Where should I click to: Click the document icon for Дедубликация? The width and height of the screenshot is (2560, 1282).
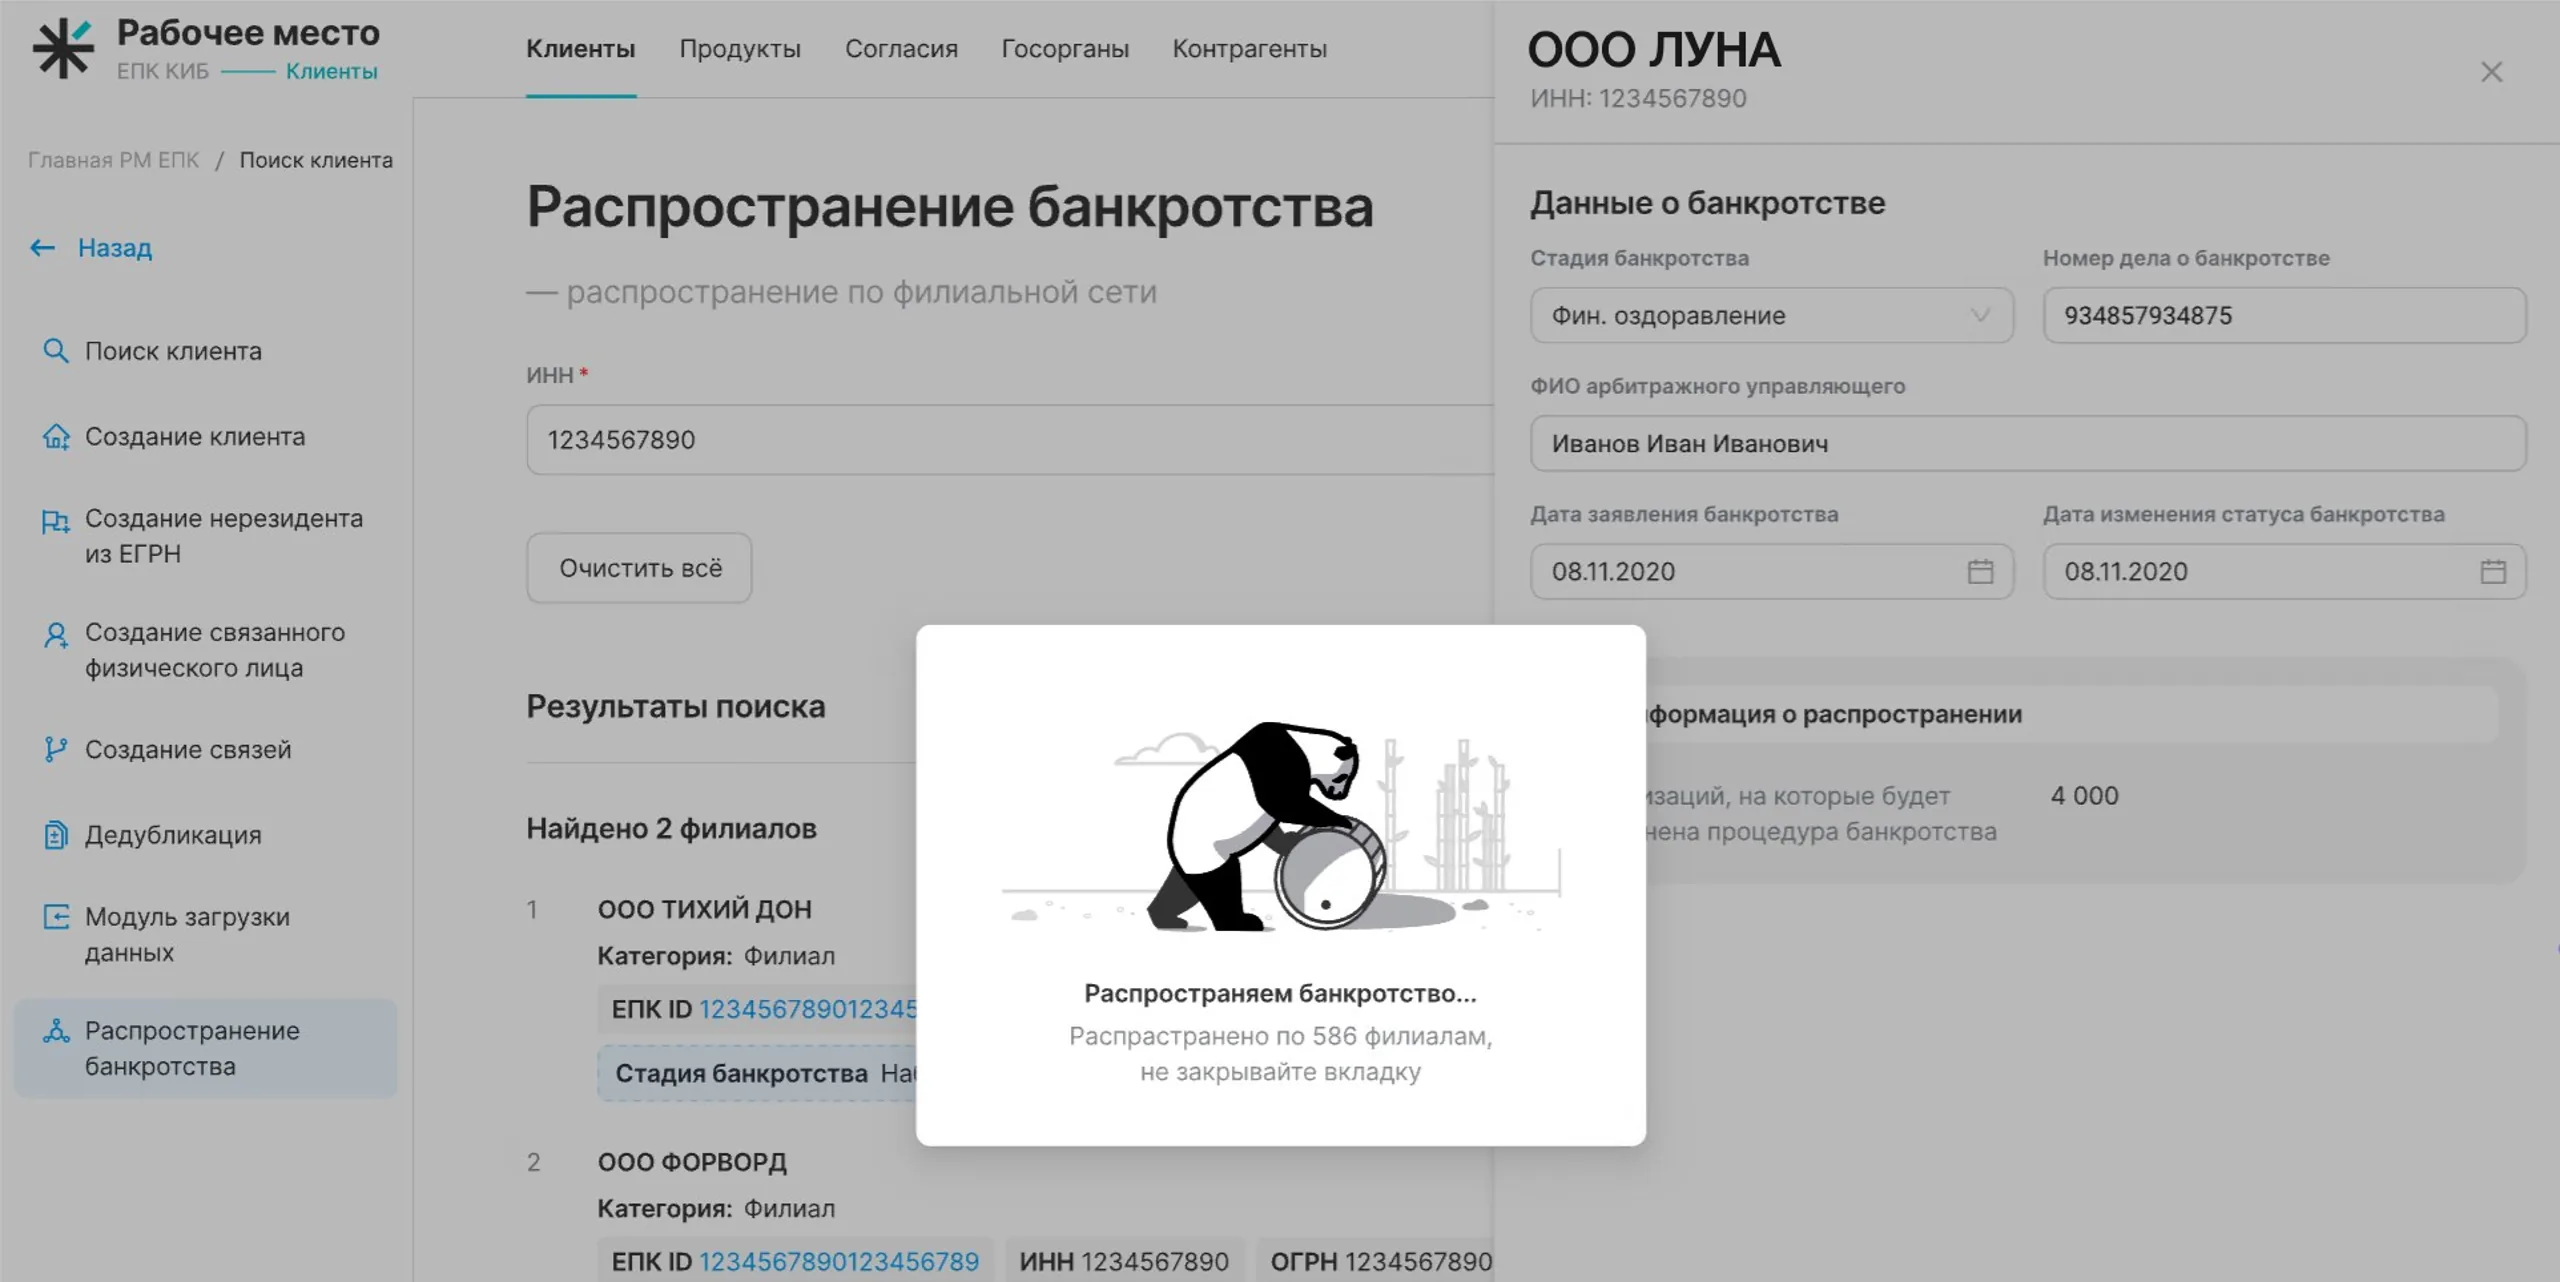click(56, 834)
